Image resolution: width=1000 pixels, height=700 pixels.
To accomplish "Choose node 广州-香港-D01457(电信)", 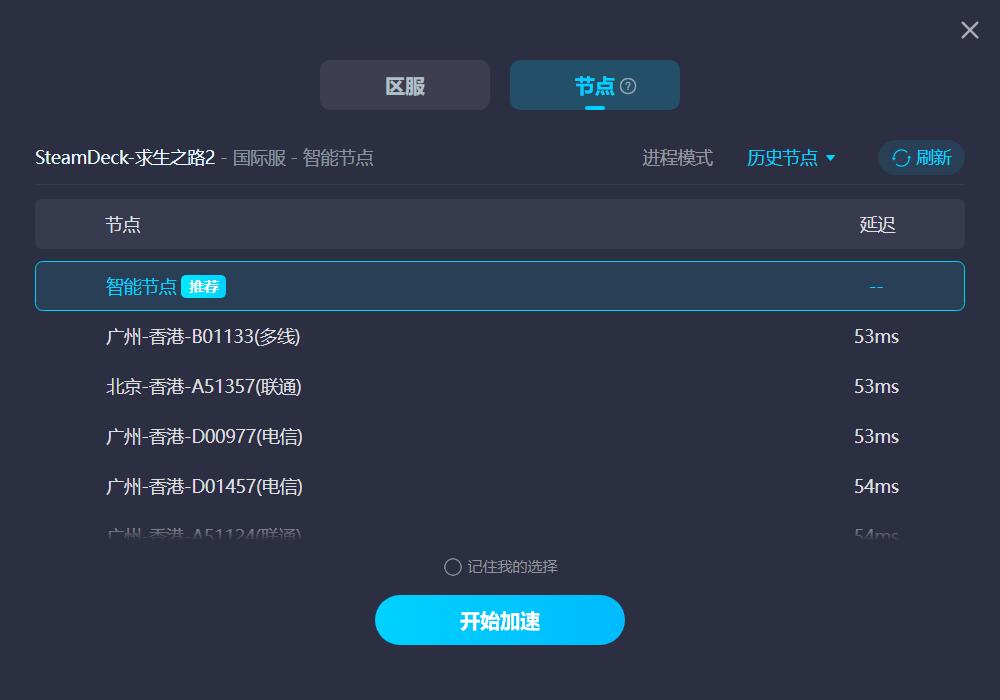I will point(499,486).
